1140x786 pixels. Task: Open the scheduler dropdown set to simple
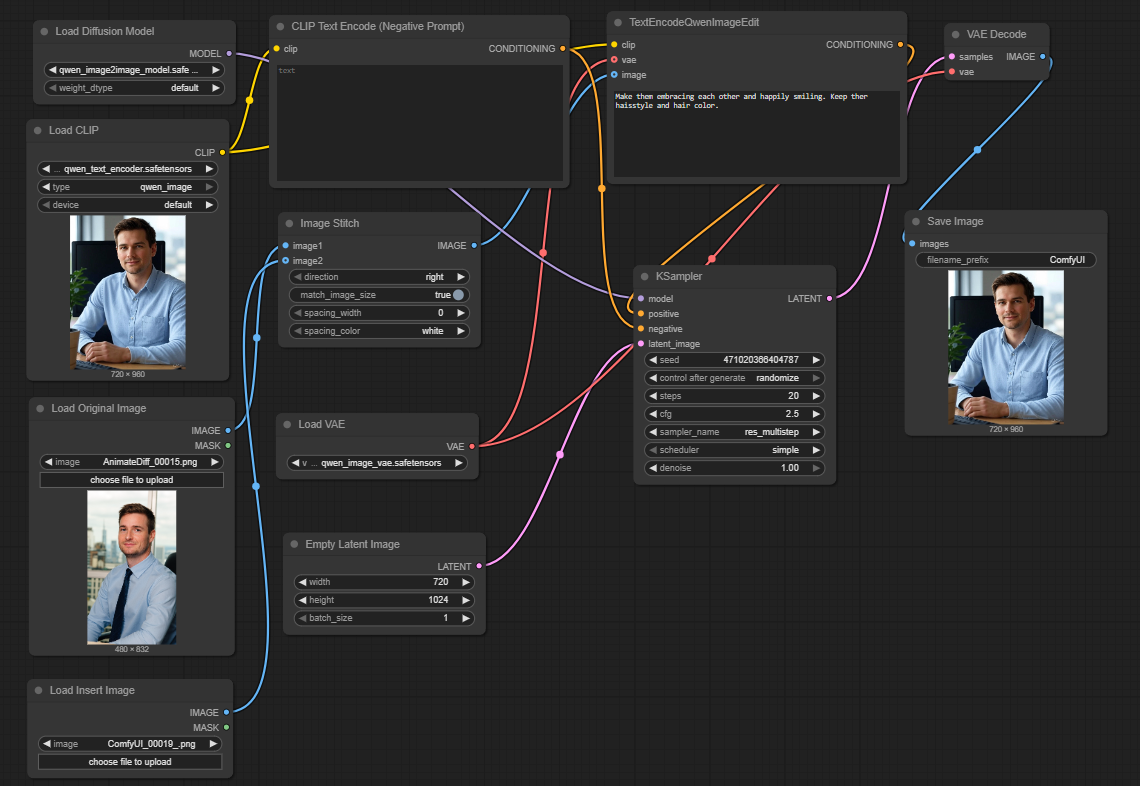(734, 451)
